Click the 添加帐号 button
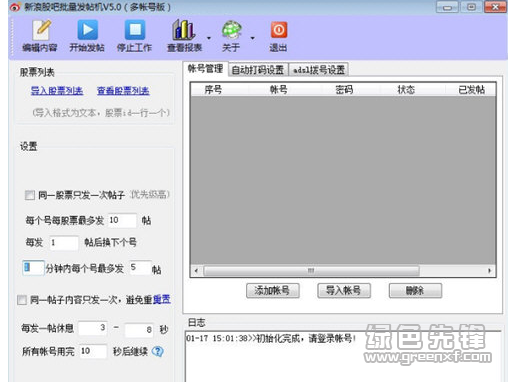The height and width of the screenshot is (382, 513). point(273,291)
